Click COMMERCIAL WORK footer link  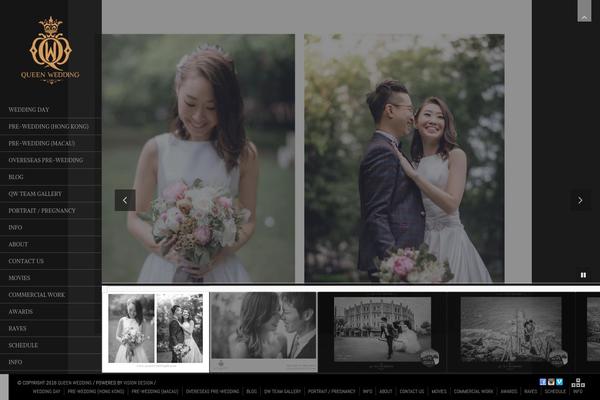[473, 392]
